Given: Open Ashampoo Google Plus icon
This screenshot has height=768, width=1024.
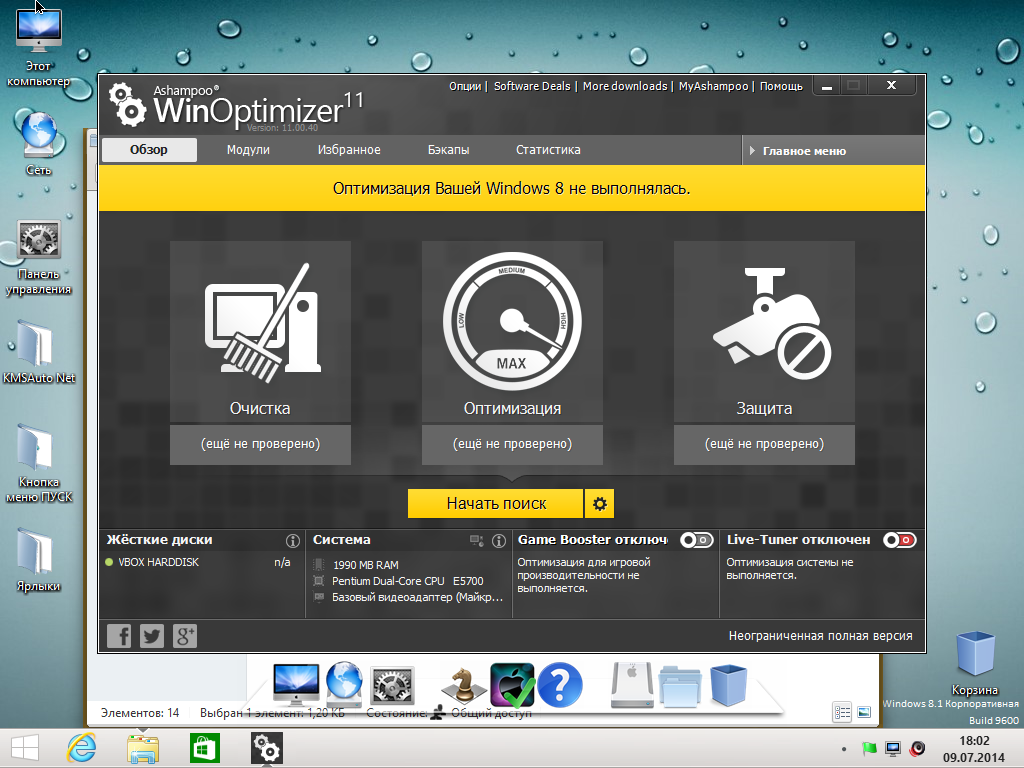Looking at the screenshot, I should coord(185,635).
